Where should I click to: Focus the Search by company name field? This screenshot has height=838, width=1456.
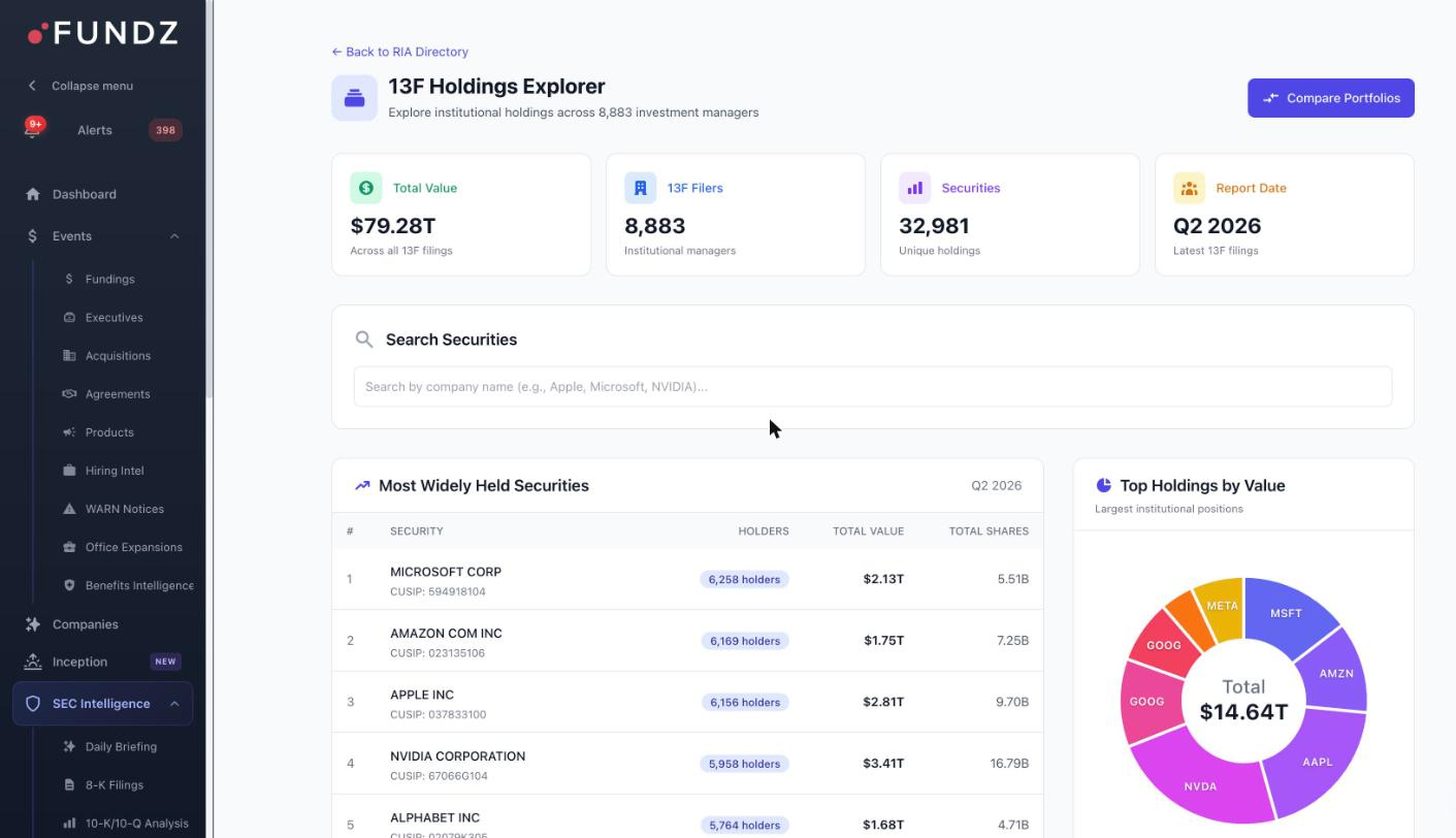[872, 386]
